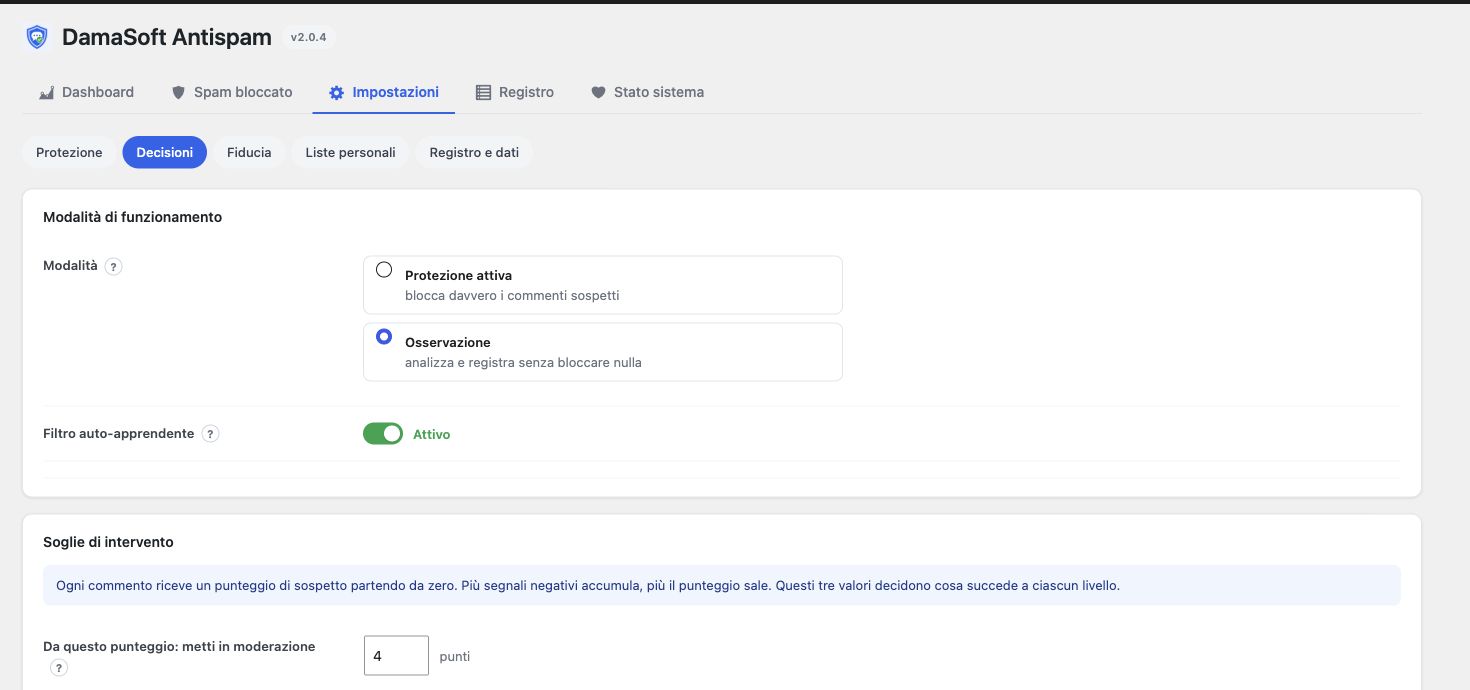
Task: Open help icon next to Filtro auto-apprendente
Action: click(x=210, y=434)
